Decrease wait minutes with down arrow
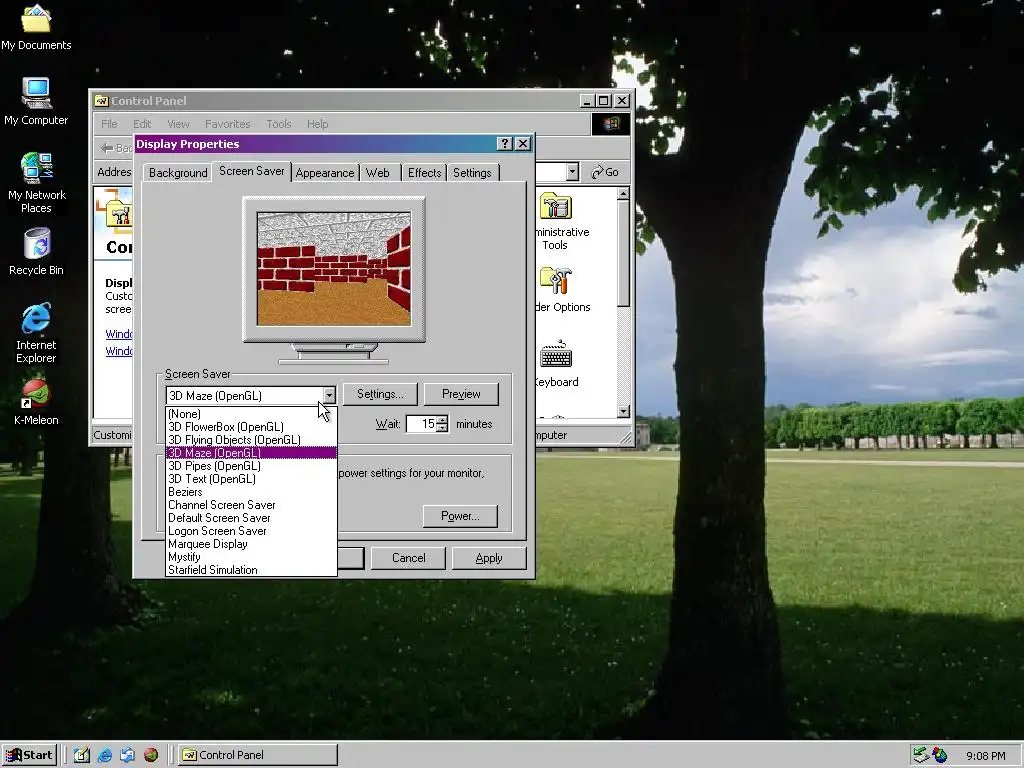The image size is (1024, 768). pos(443,428)
